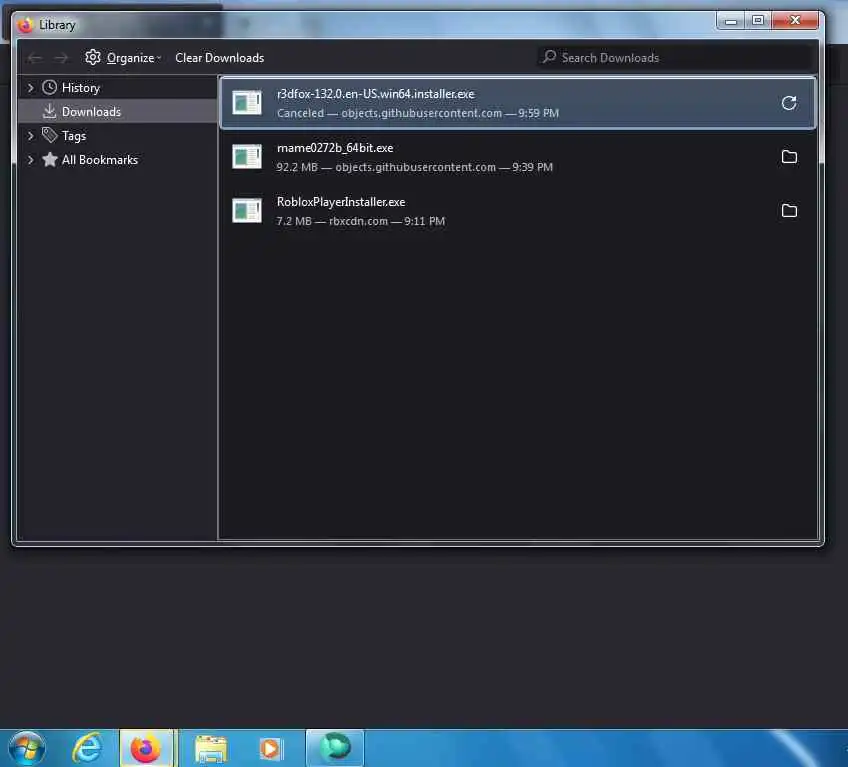Expand the History tree node
Viewport: 848px width, 767px height.
30,87
